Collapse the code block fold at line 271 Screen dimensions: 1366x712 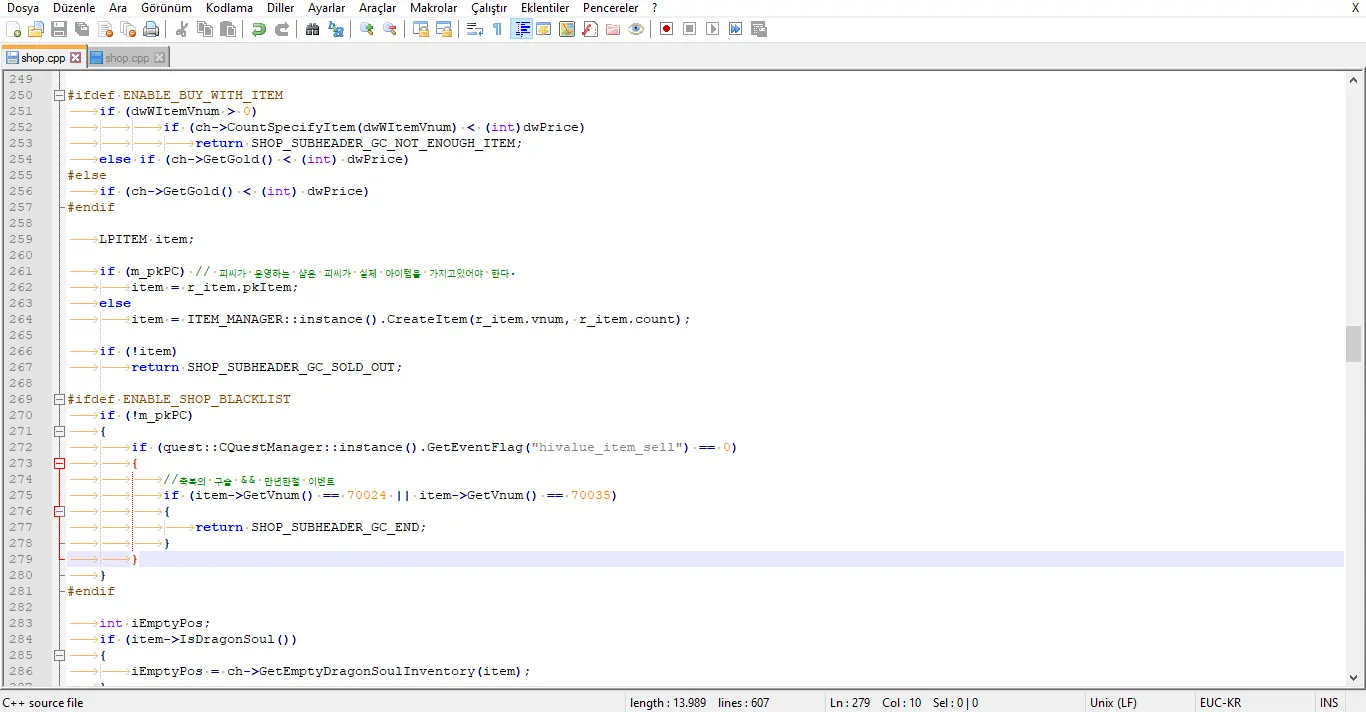[x=59, y=431]
